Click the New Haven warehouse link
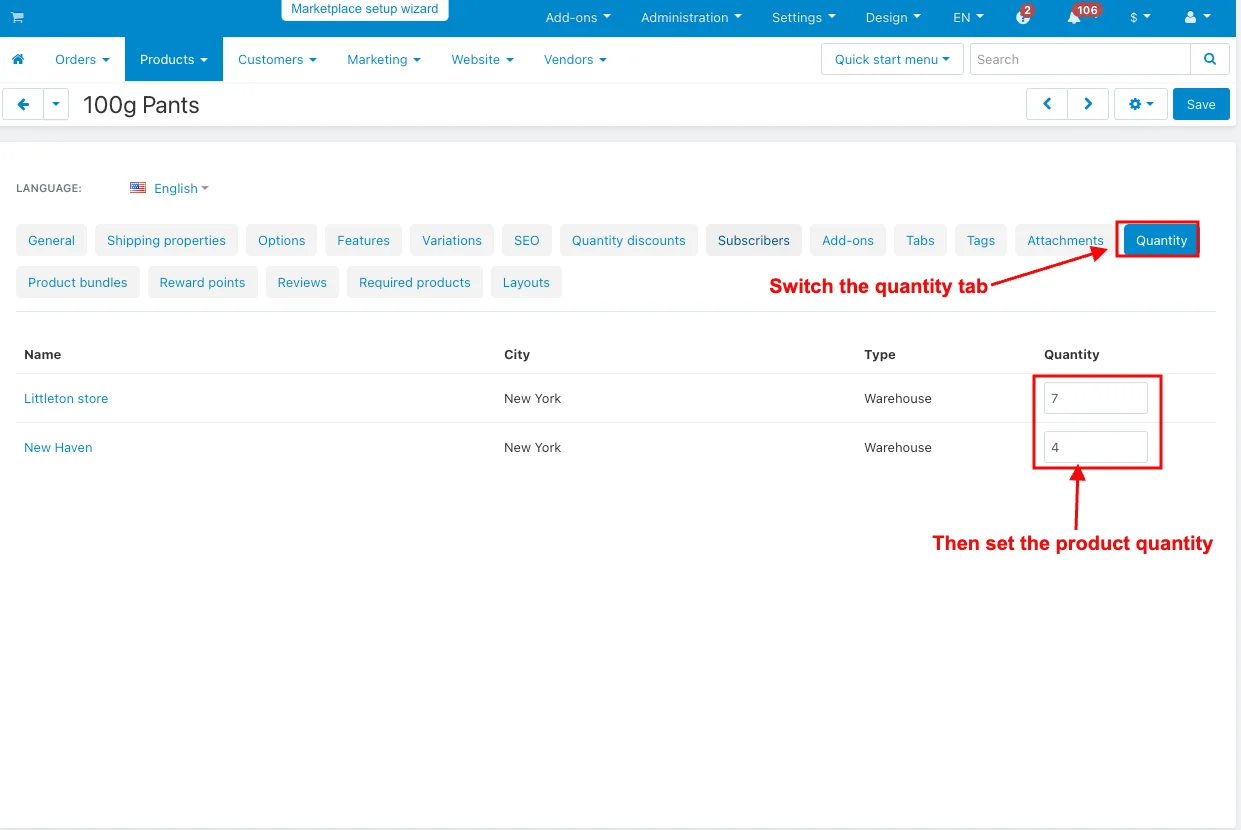The height and width of the screenshot is (830, 1241). [58, 447]
